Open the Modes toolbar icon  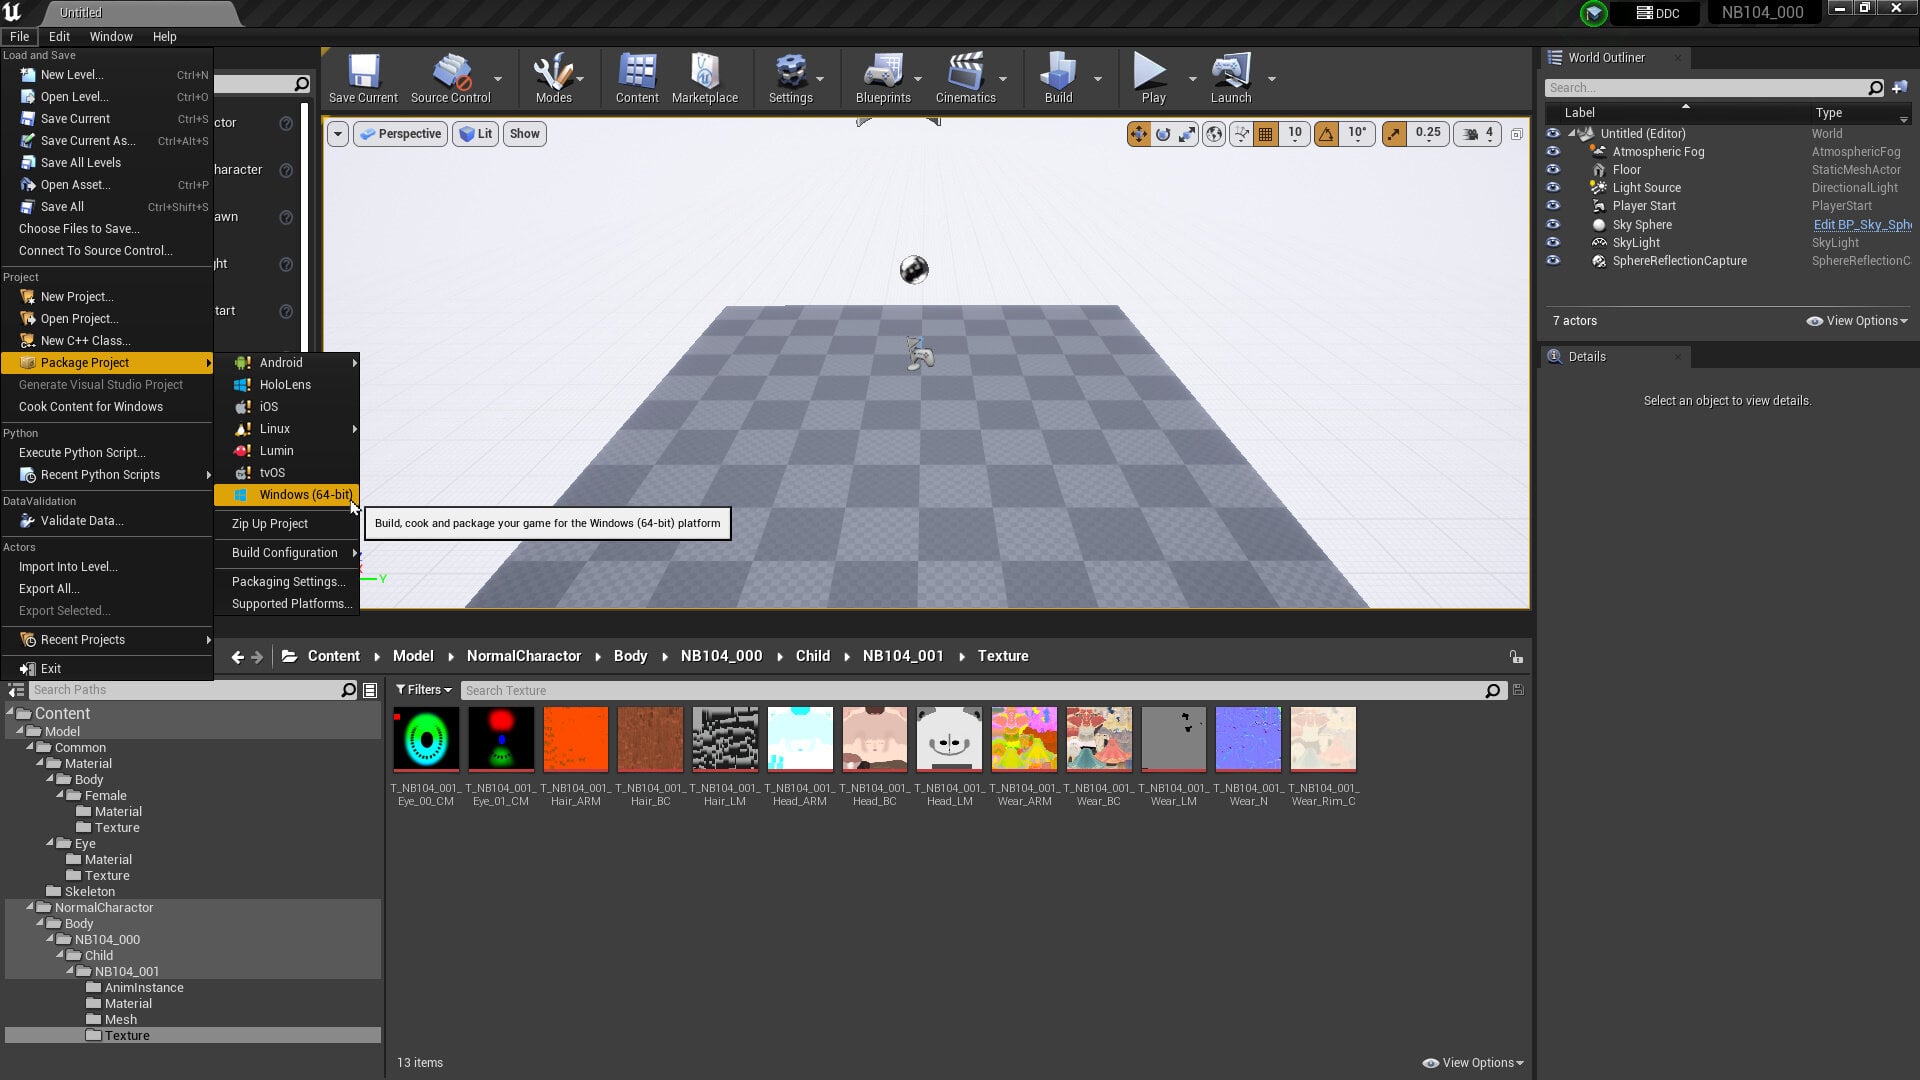553,78
